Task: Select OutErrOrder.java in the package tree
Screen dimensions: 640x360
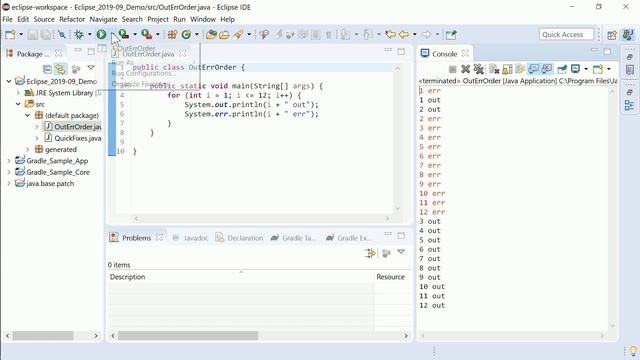Action: coord(73,127)
